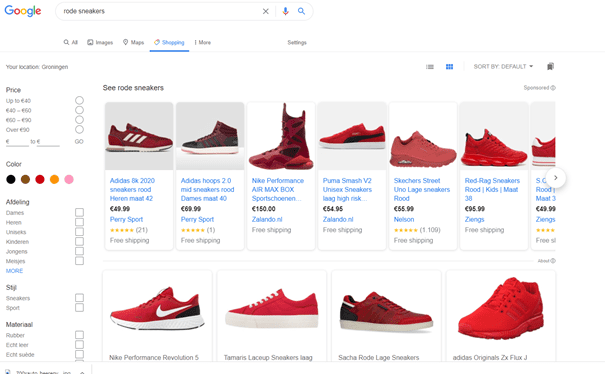
Task: Check the Dames checkbox
Action: pos(79,213)
